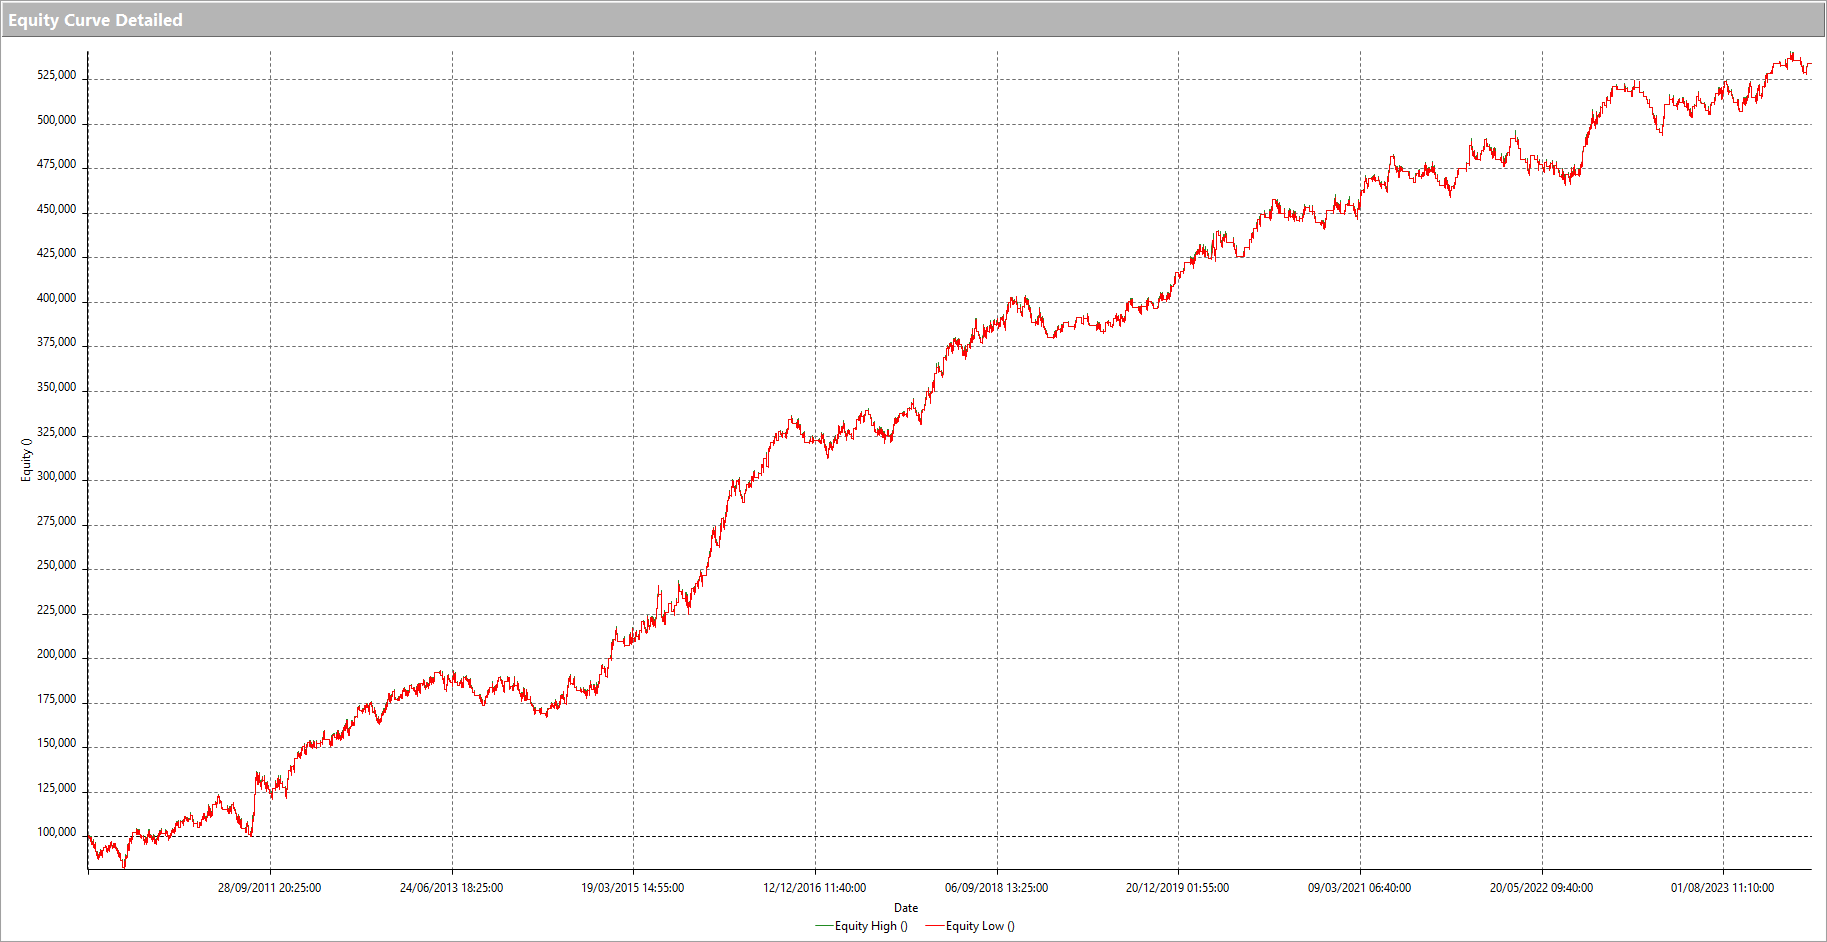
Task: Click the 12/12/2016 11:40:00 date marker
Action: 815,888
